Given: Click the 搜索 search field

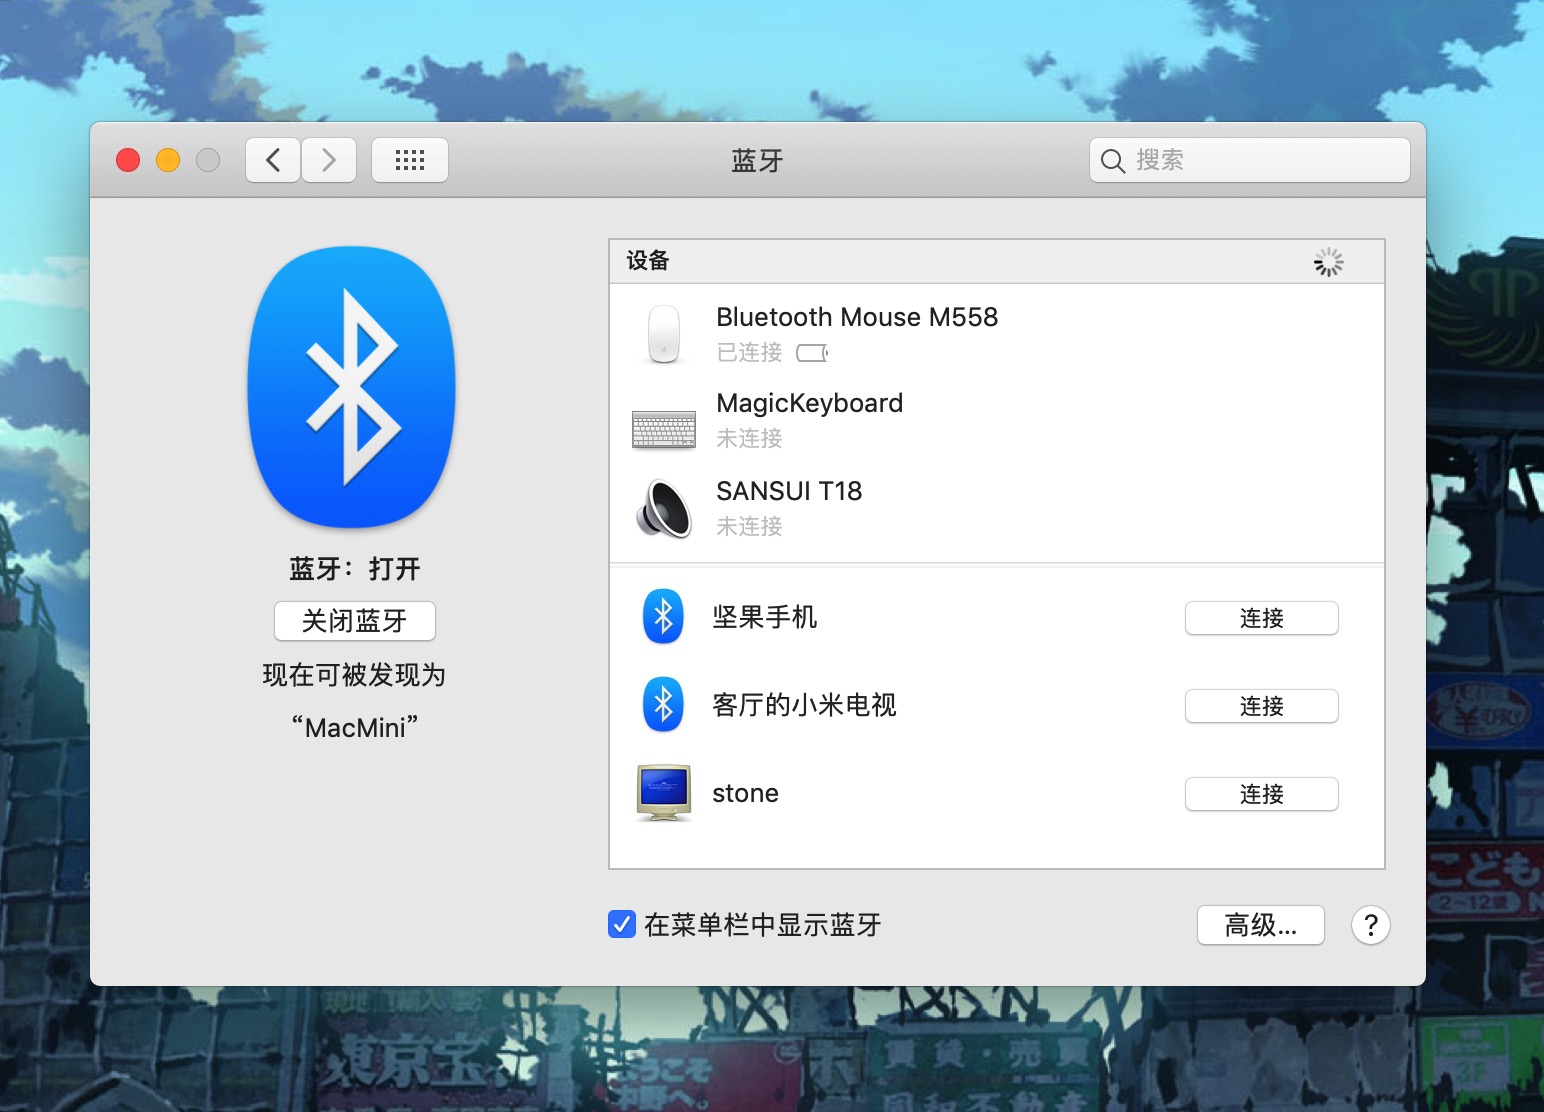Looking at the screenshot, I should (1250, 160).
